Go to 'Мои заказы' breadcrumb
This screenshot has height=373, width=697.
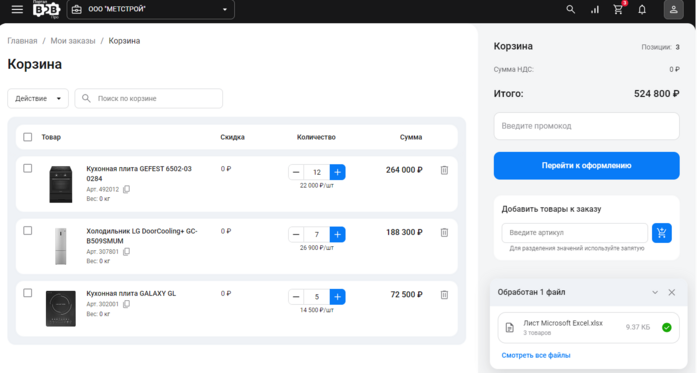(73, 41)
